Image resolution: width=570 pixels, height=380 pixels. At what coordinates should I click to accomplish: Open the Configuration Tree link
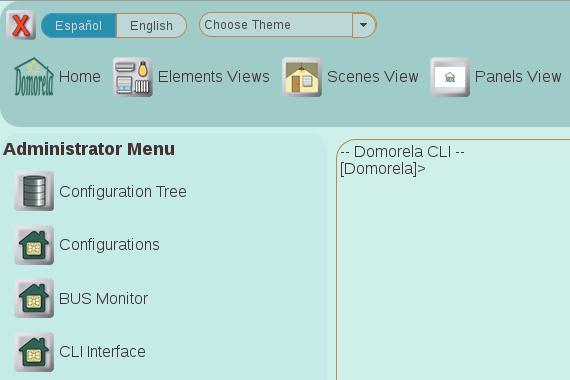(x=123, y=192)
